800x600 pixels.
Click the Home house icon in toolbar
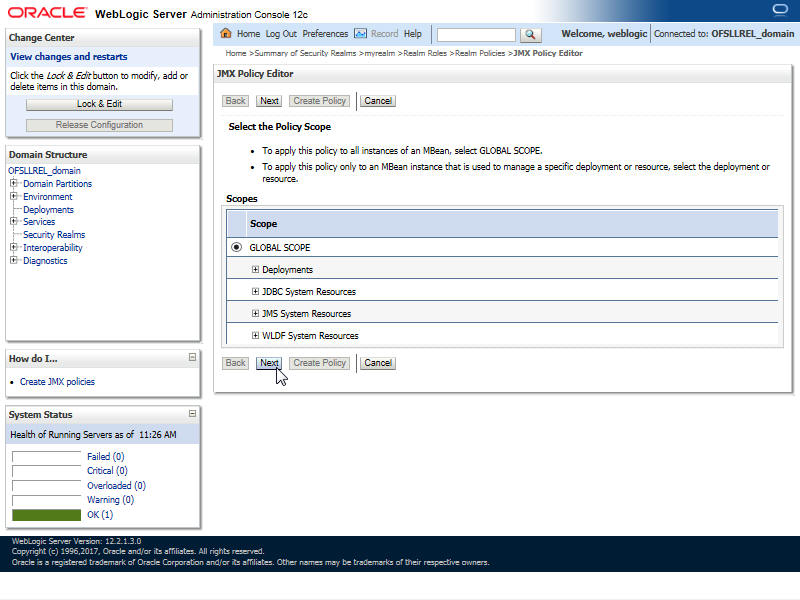pos(226,33)
